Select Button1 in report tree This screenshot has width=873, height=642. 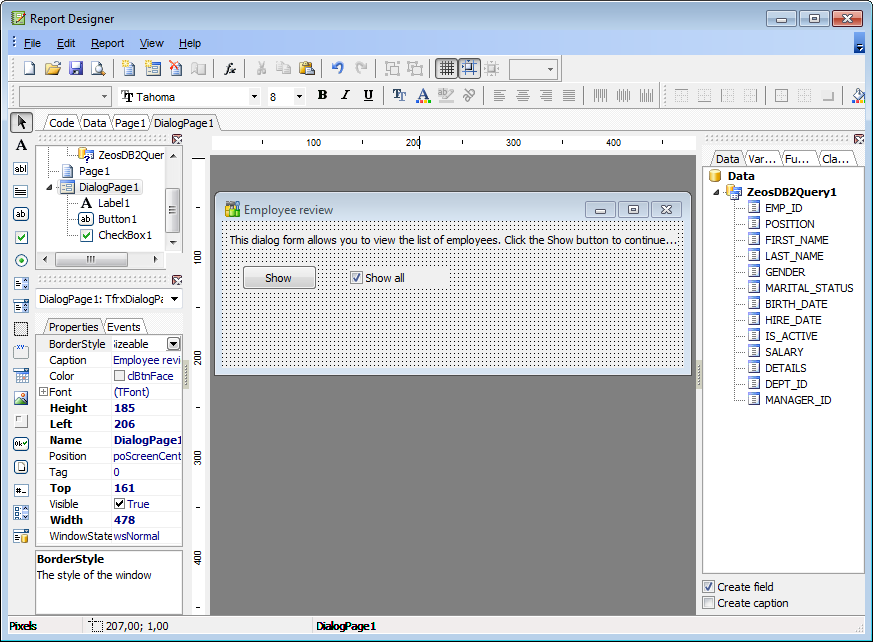tap(117, 219)
